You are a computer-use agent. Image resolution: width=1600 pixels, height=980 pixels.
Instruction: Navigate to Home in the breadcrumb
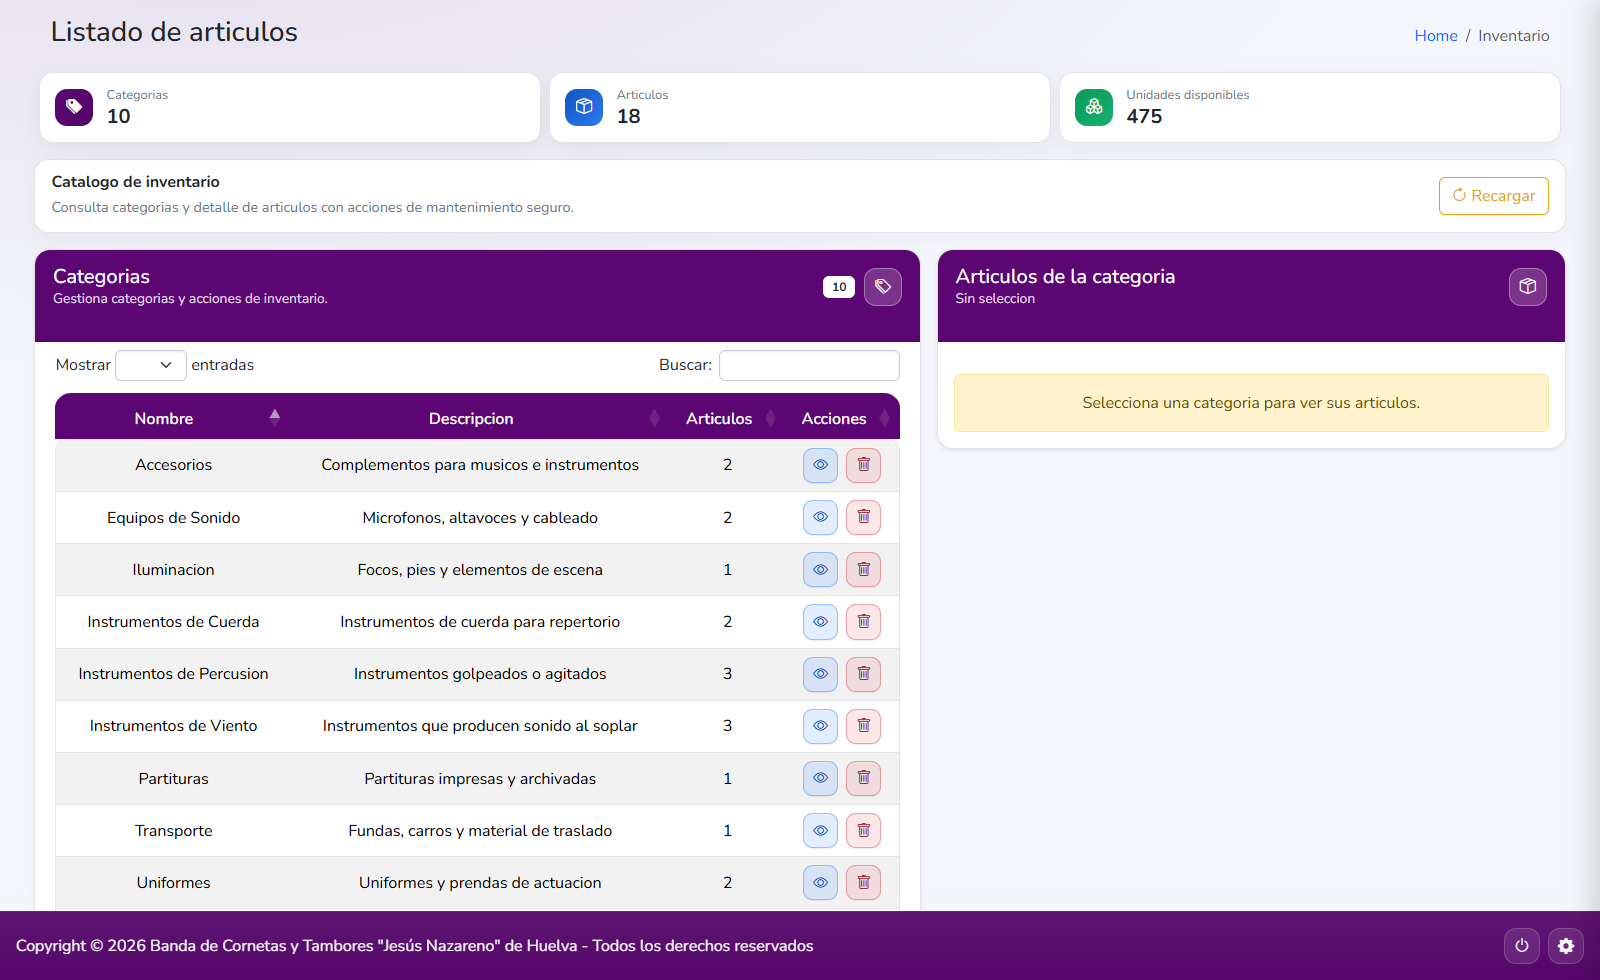[x=1436, y=35]
